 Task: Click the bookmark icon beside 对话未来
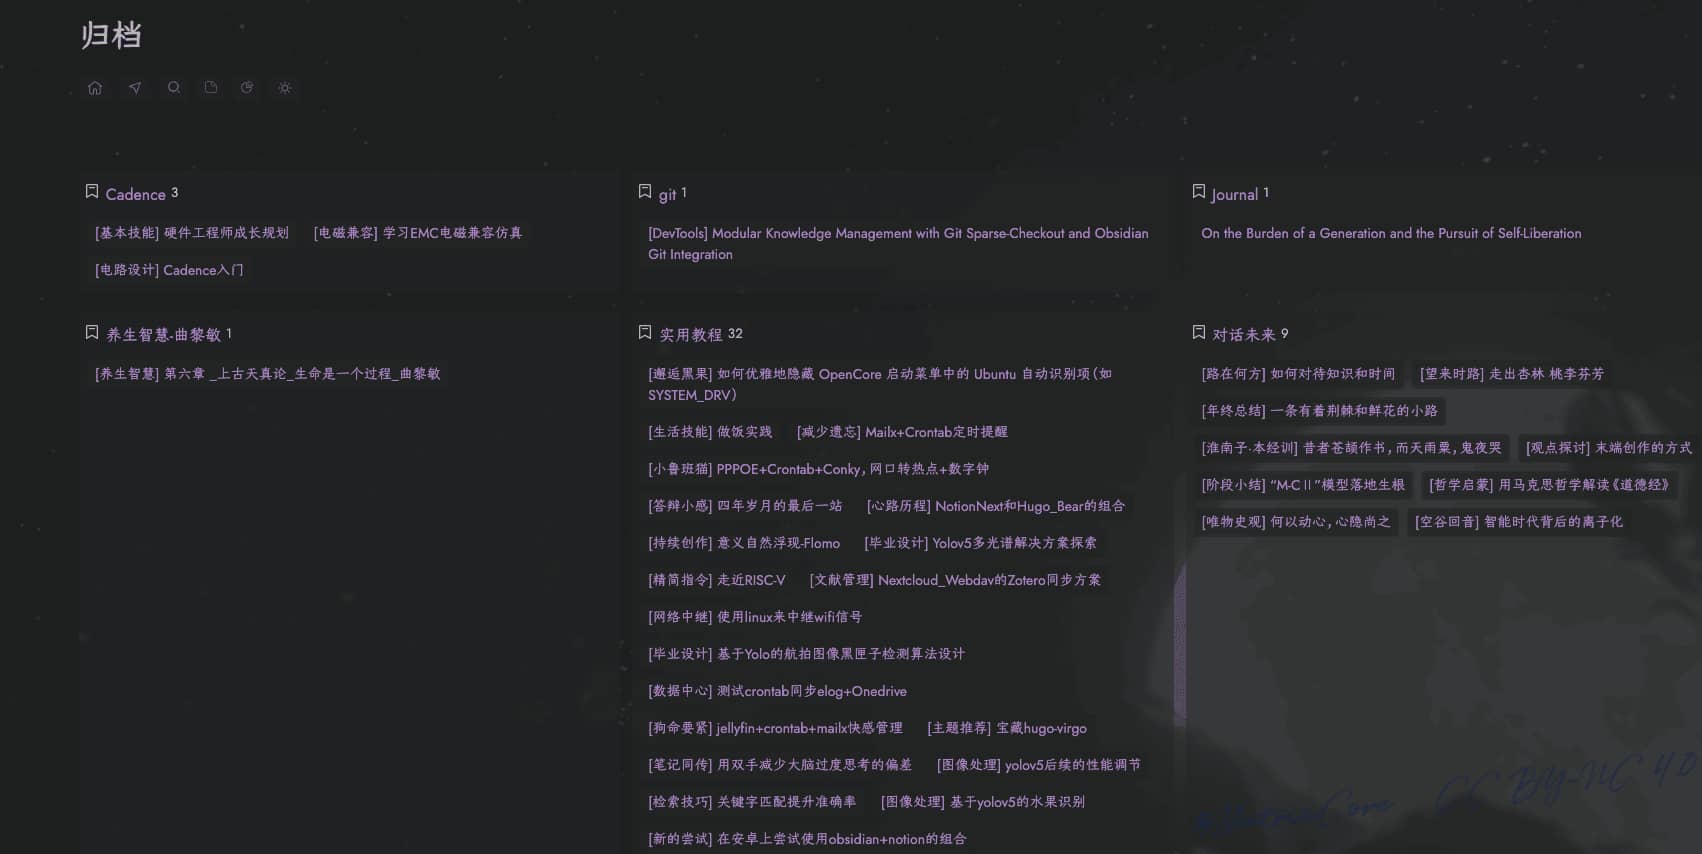(x=1199, y=333)
